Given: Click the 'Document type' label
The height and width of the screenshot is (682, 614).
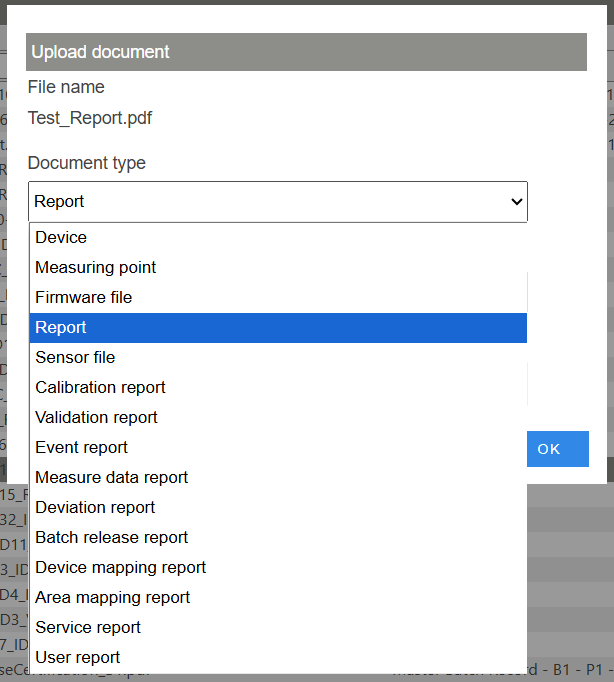Looking at the screenshot, I should pyautogui.click(x=87, y=163).
